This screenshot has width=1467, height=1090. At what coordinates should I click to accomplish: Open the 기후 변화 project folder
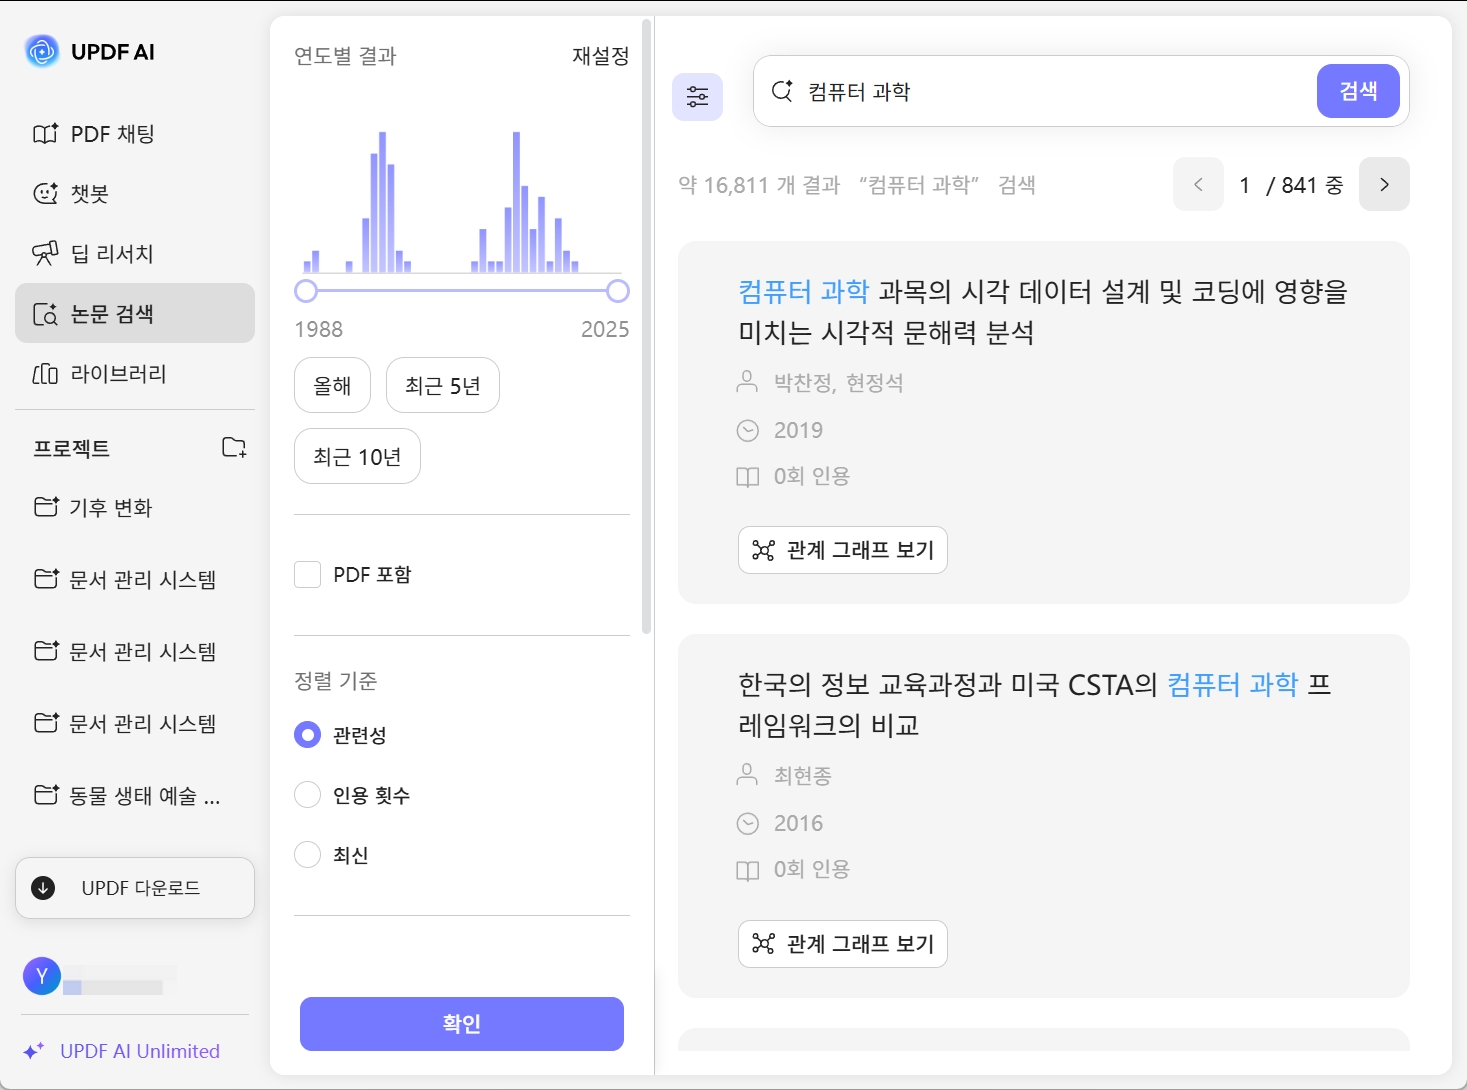(110, 508)
